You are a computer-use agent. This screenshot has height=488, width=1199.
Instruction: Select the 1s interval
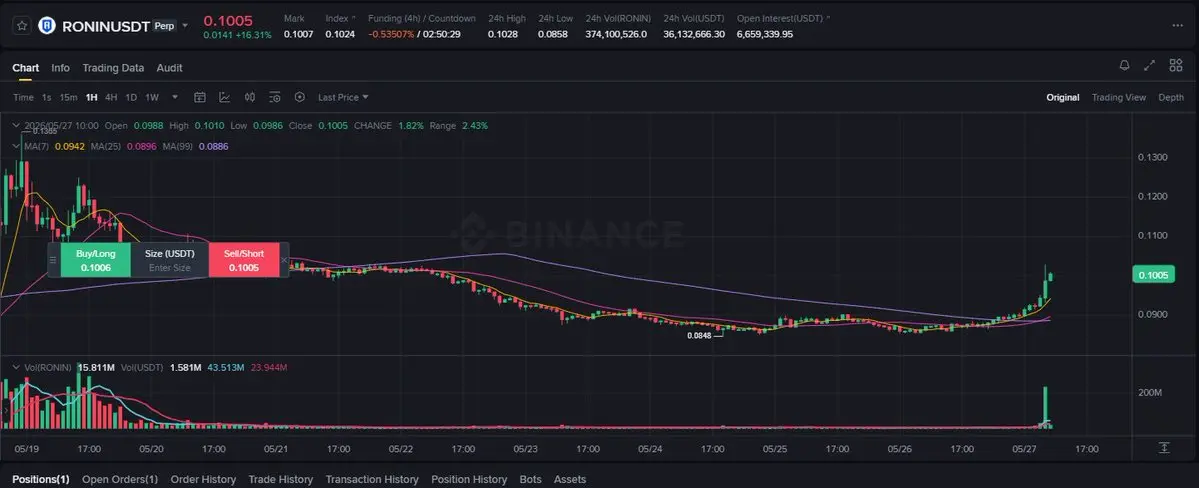tap(47, 97)
